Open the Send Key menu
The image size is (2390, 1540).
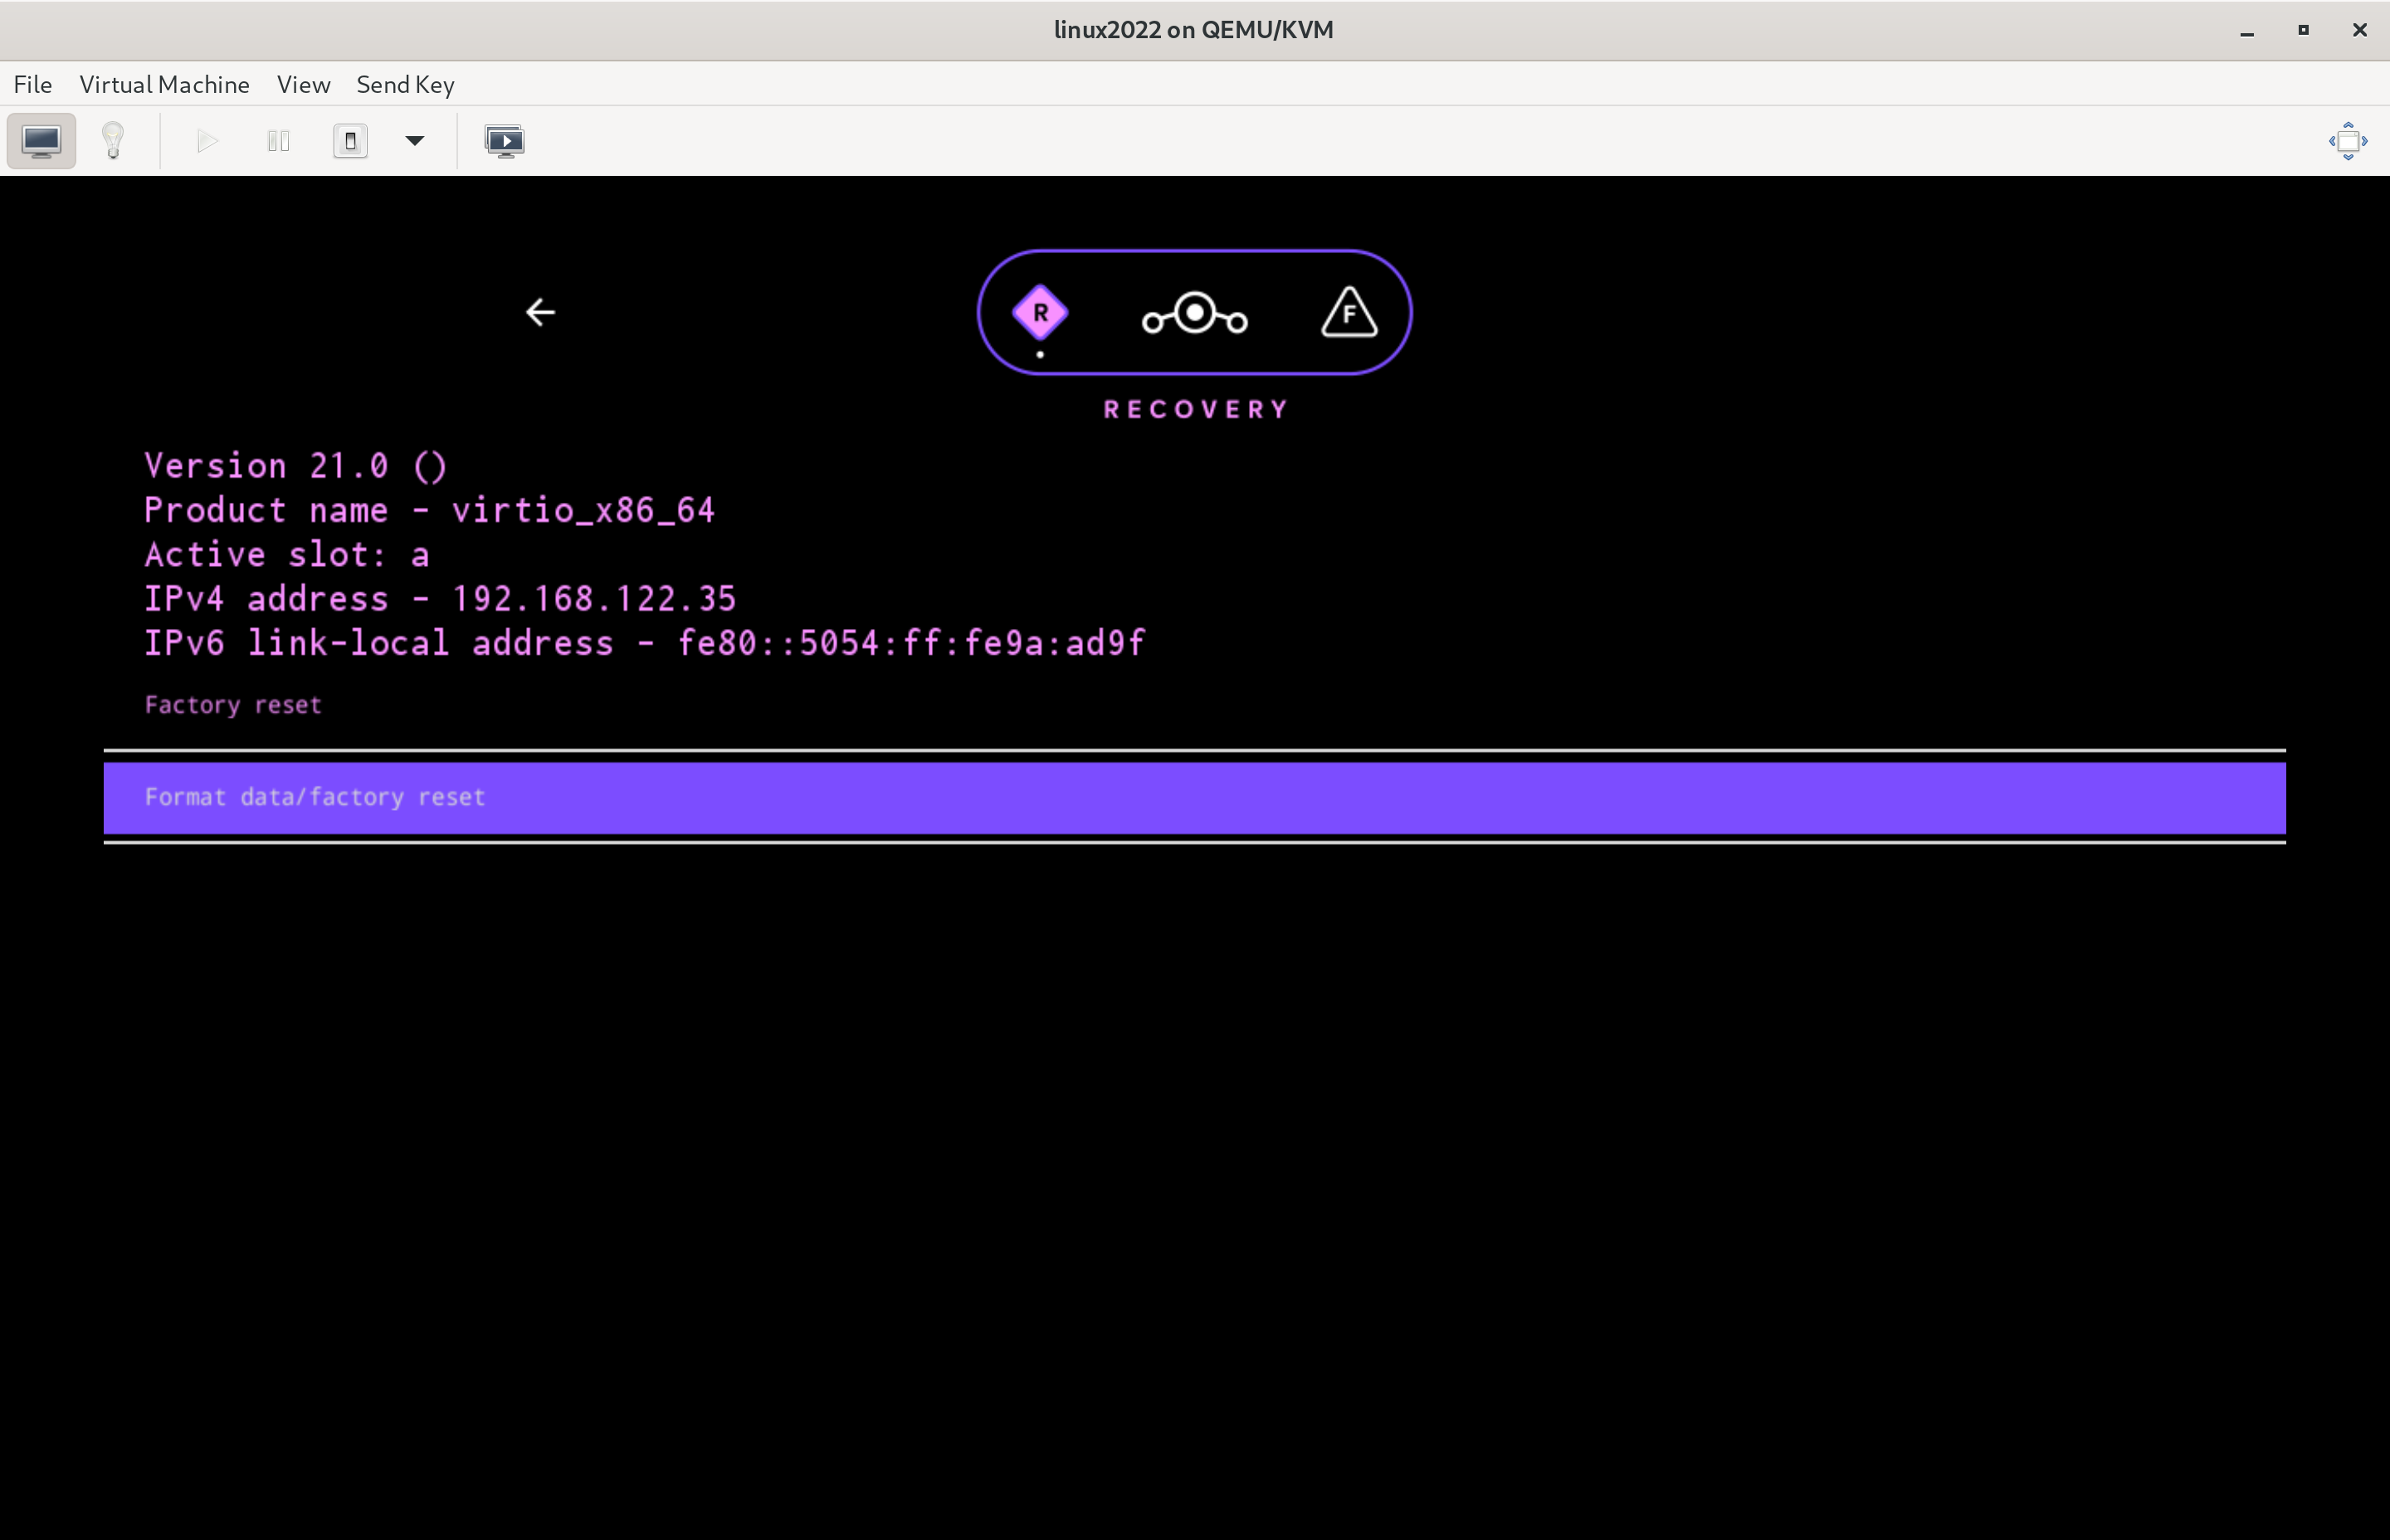click(405, 84)
